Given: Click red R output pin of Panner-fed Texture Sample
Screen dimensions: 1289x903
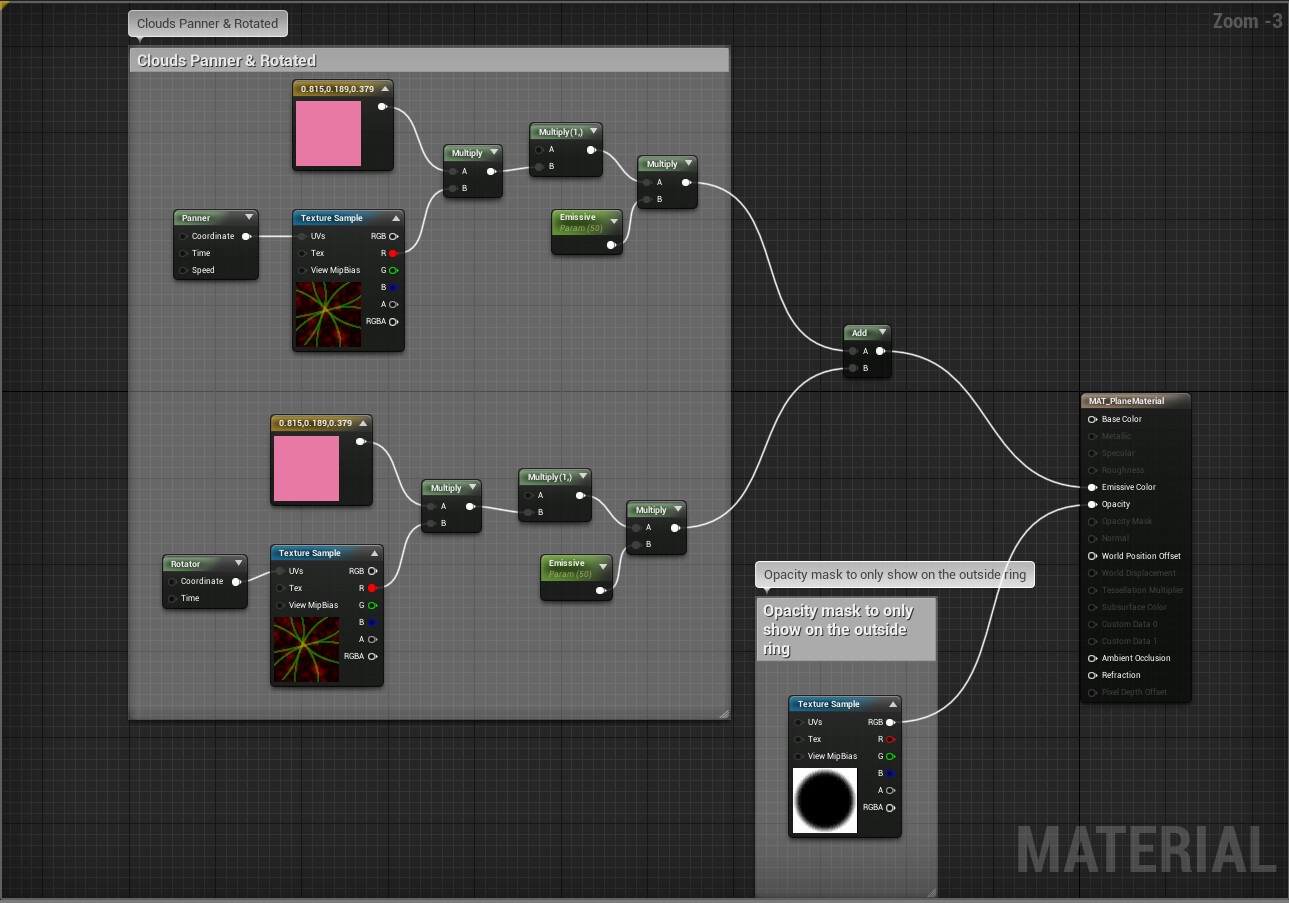Looking at the screenshot, I should (393, 253).
